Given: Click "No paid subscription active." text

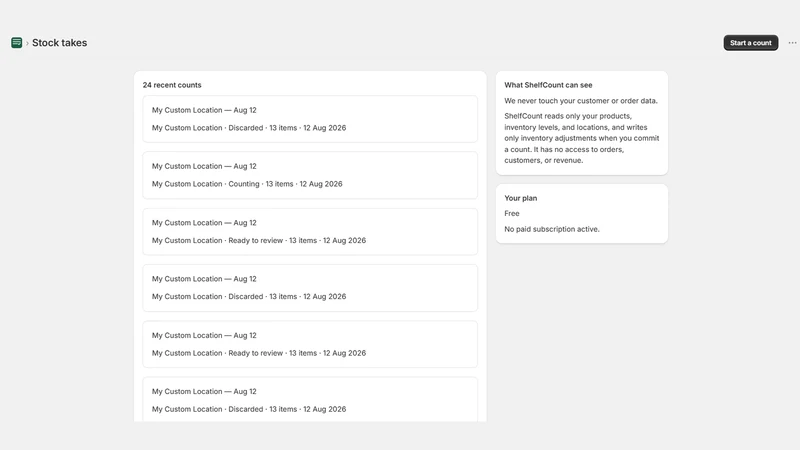Looking at the screenshot, I should (552, 229).
